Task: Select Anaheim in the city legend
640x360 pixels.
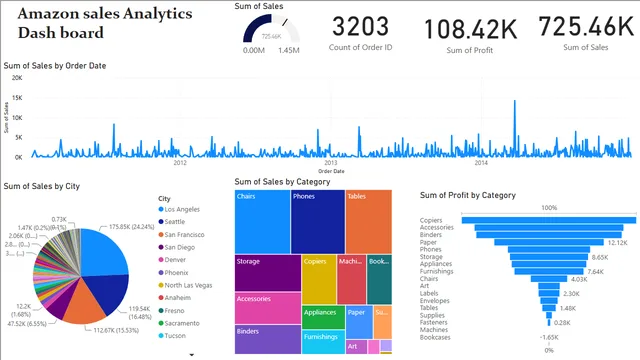Action: [x=175, y=298]
